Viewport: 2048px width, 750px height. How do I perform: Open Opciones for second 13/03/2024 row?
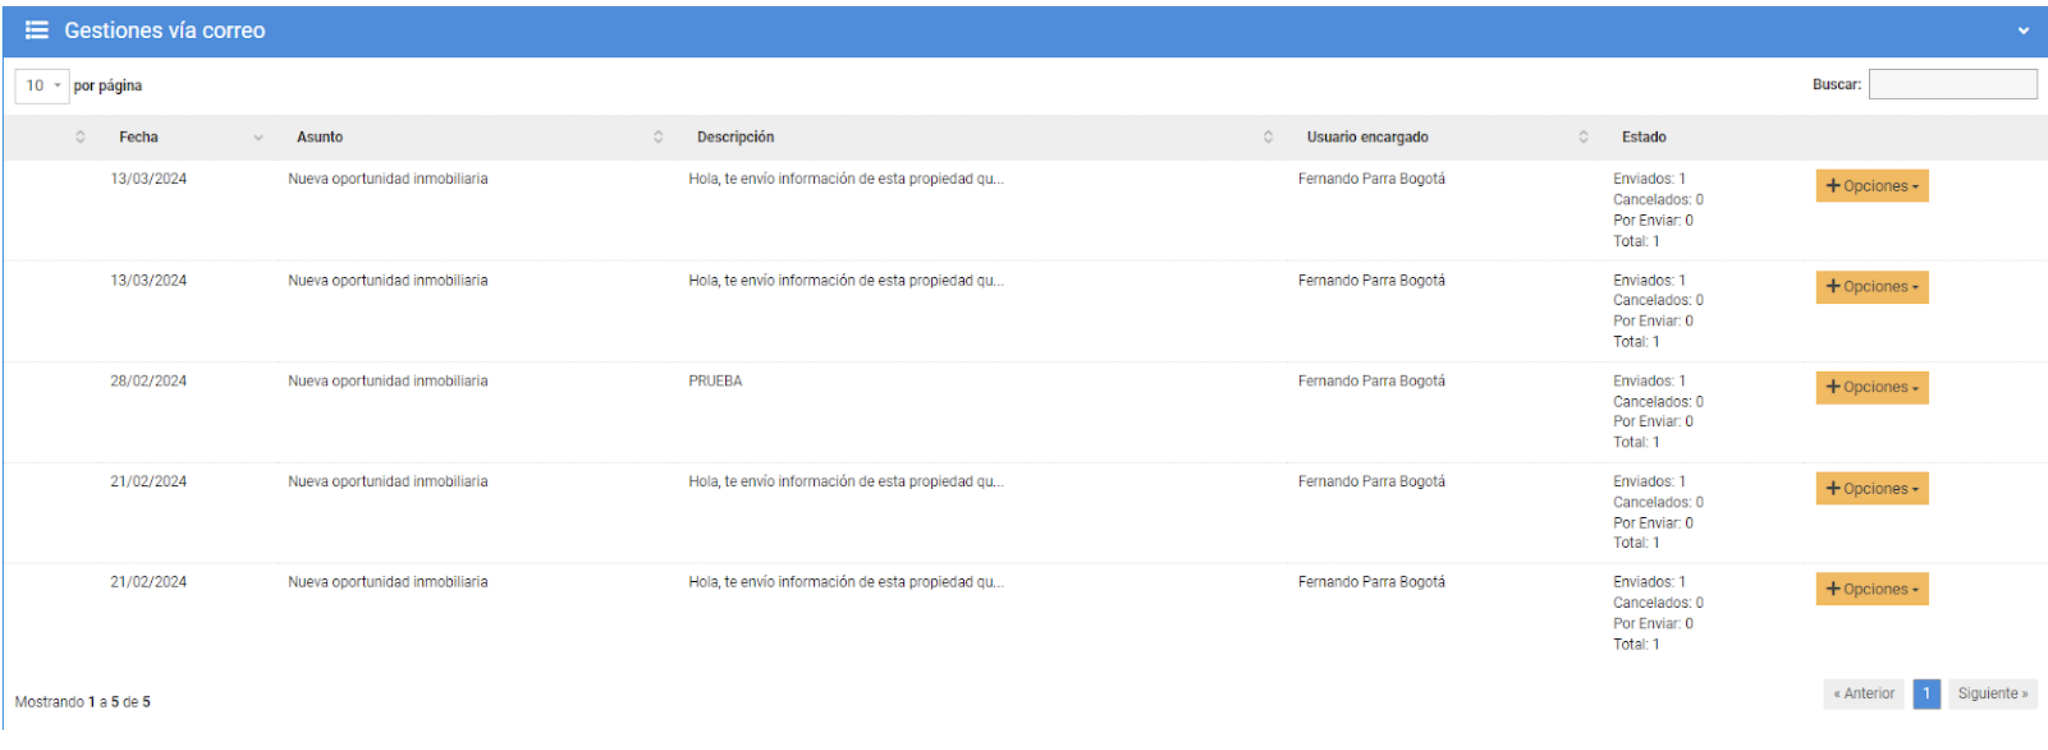click(1871, 287)
